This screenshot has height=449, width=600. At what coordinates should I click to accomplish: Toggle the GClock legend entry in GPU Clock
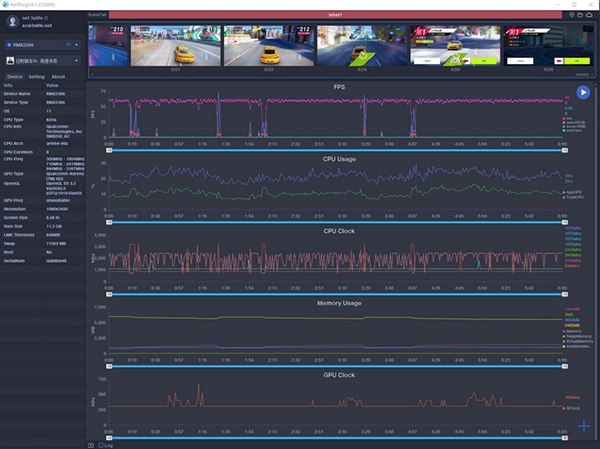tap(574, 407)
